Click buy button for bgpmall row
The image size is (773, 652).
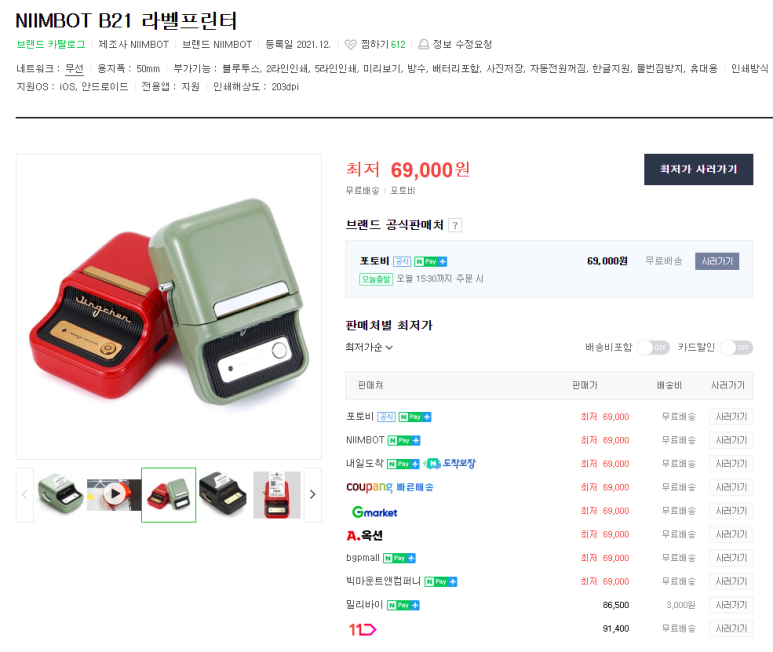pos(731,558)
